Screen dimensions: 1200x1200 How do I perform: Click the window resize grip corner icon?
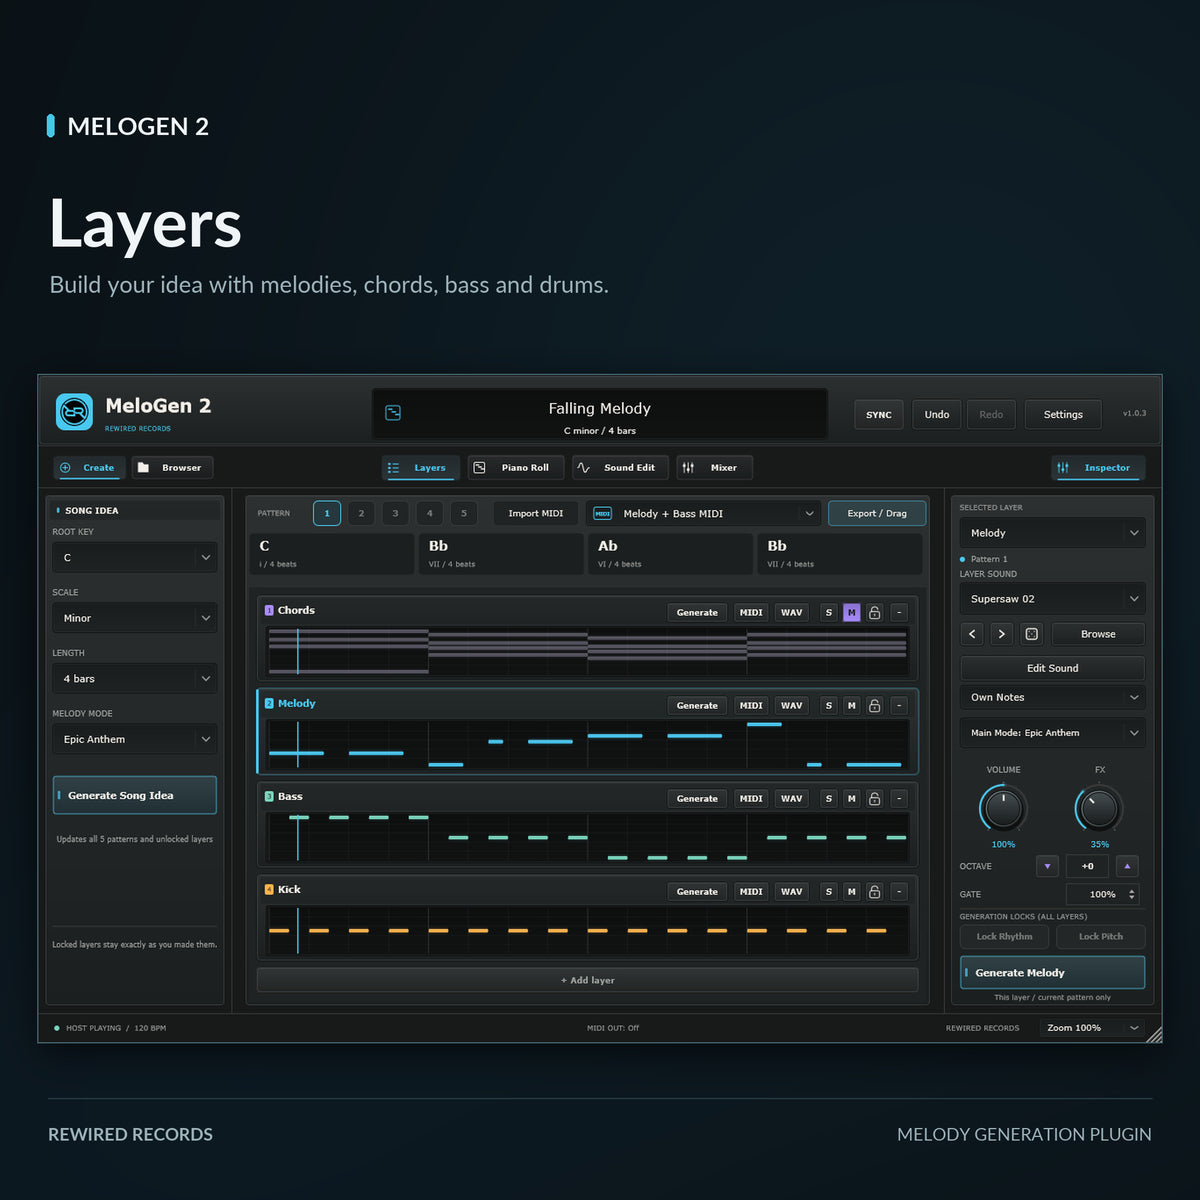[x=1154, y=1034]
